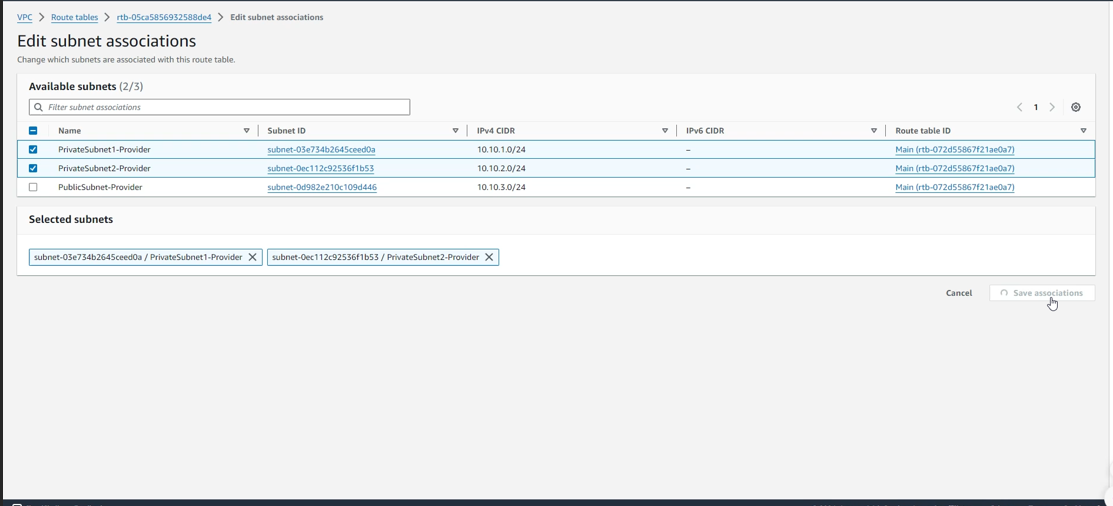Sort by Subnet ID column arrow
This screenshot has height=506, width=1113.
[456, 131]
